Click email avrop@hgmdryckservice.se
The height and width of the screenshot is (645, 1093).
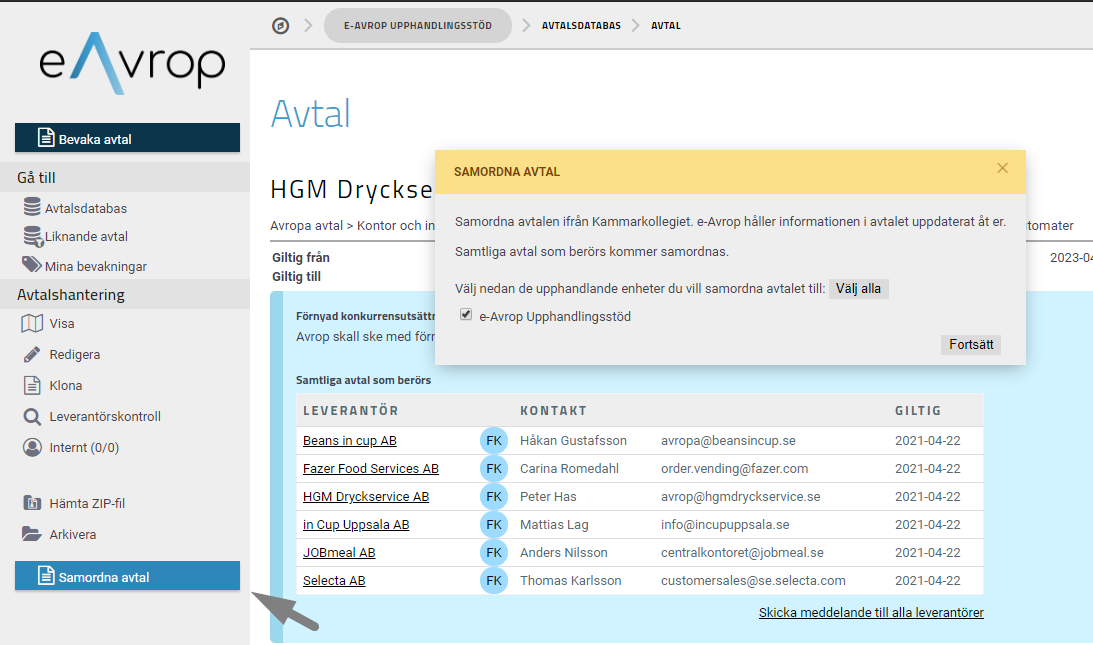point(741,496)
